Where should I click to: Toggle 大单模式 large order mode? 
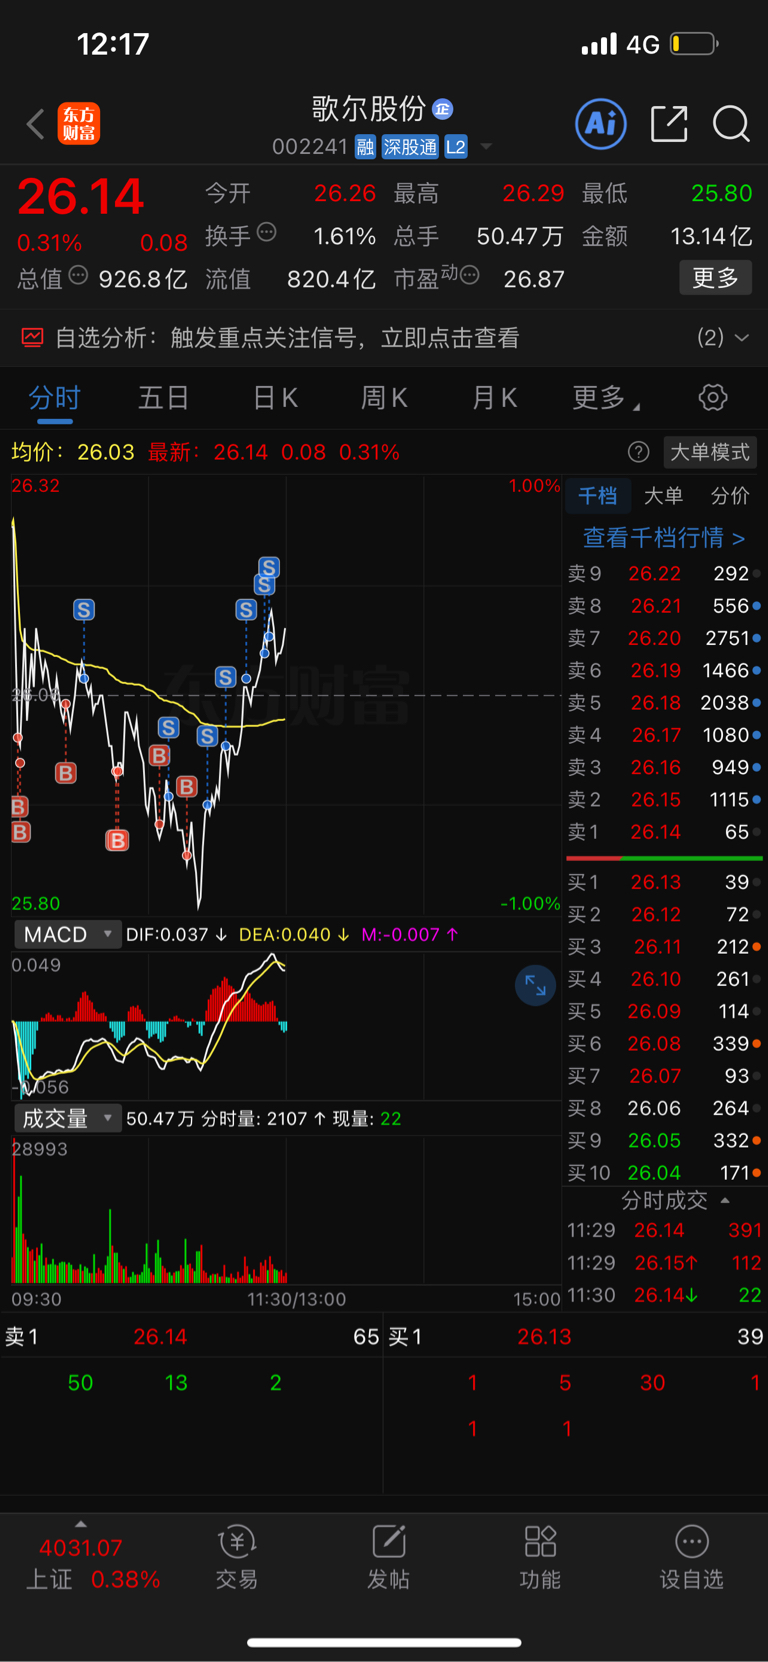(x=710, y=452)
